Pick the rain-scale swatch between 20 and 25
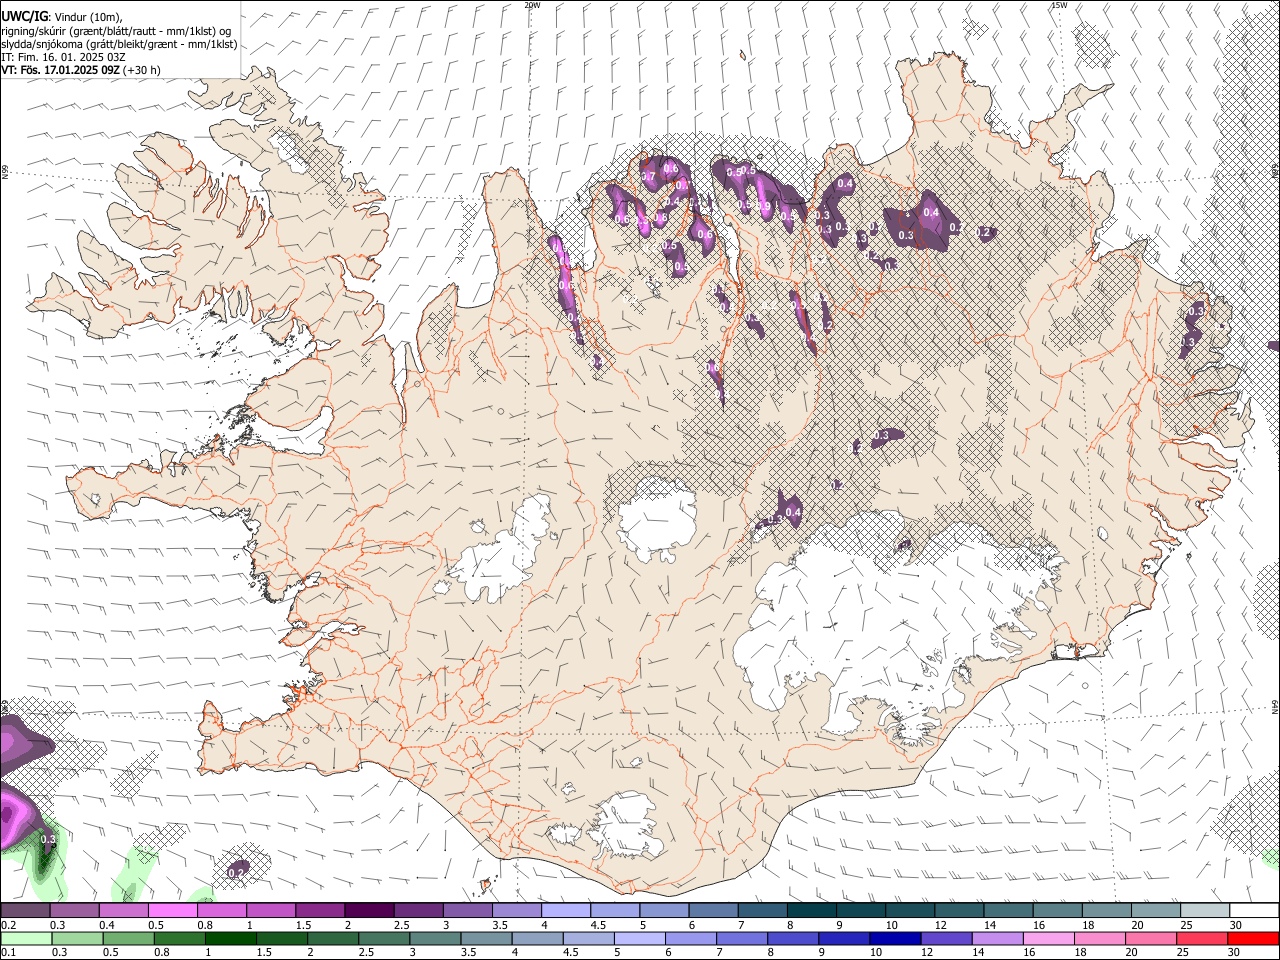 1151,938
